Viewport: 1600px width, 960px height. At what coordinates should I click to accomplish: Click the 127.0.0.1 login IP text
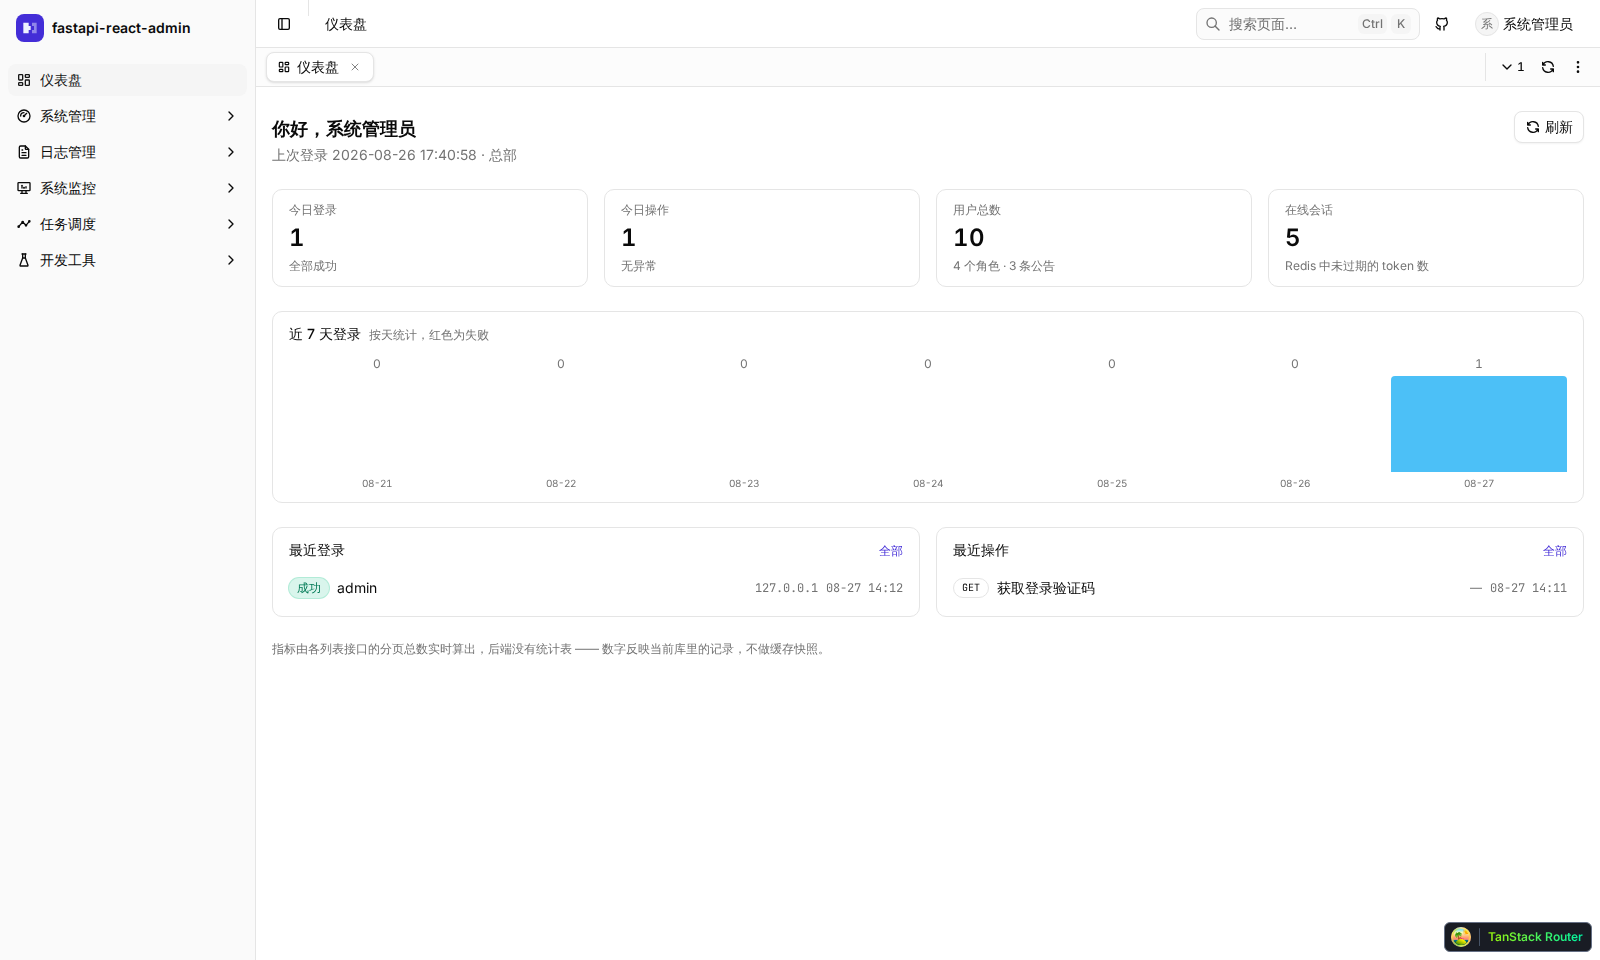(x=786, y=588)
